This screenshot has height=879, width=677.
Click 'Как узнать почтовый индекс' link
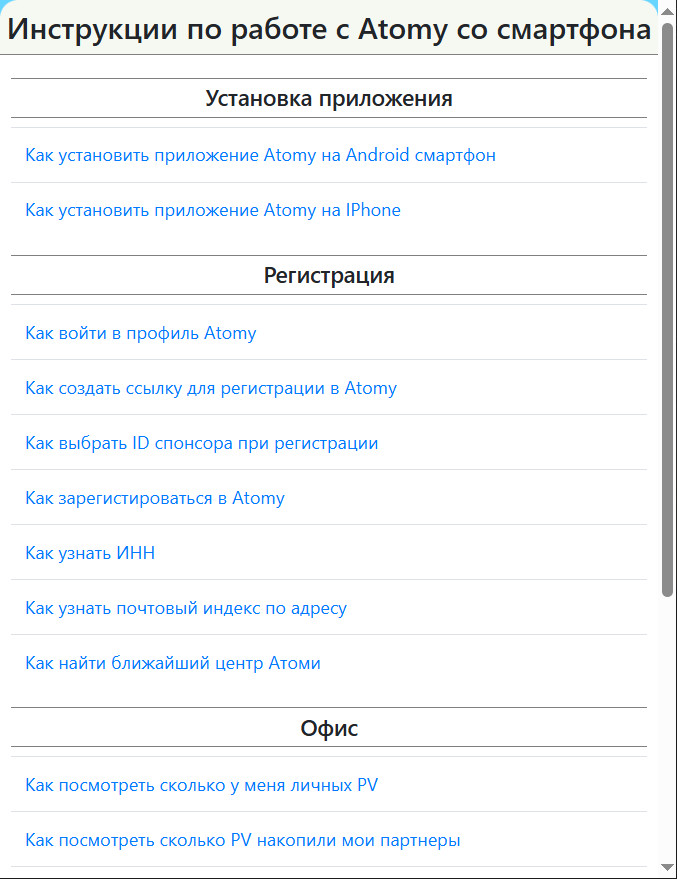click(x=185, y=608)
